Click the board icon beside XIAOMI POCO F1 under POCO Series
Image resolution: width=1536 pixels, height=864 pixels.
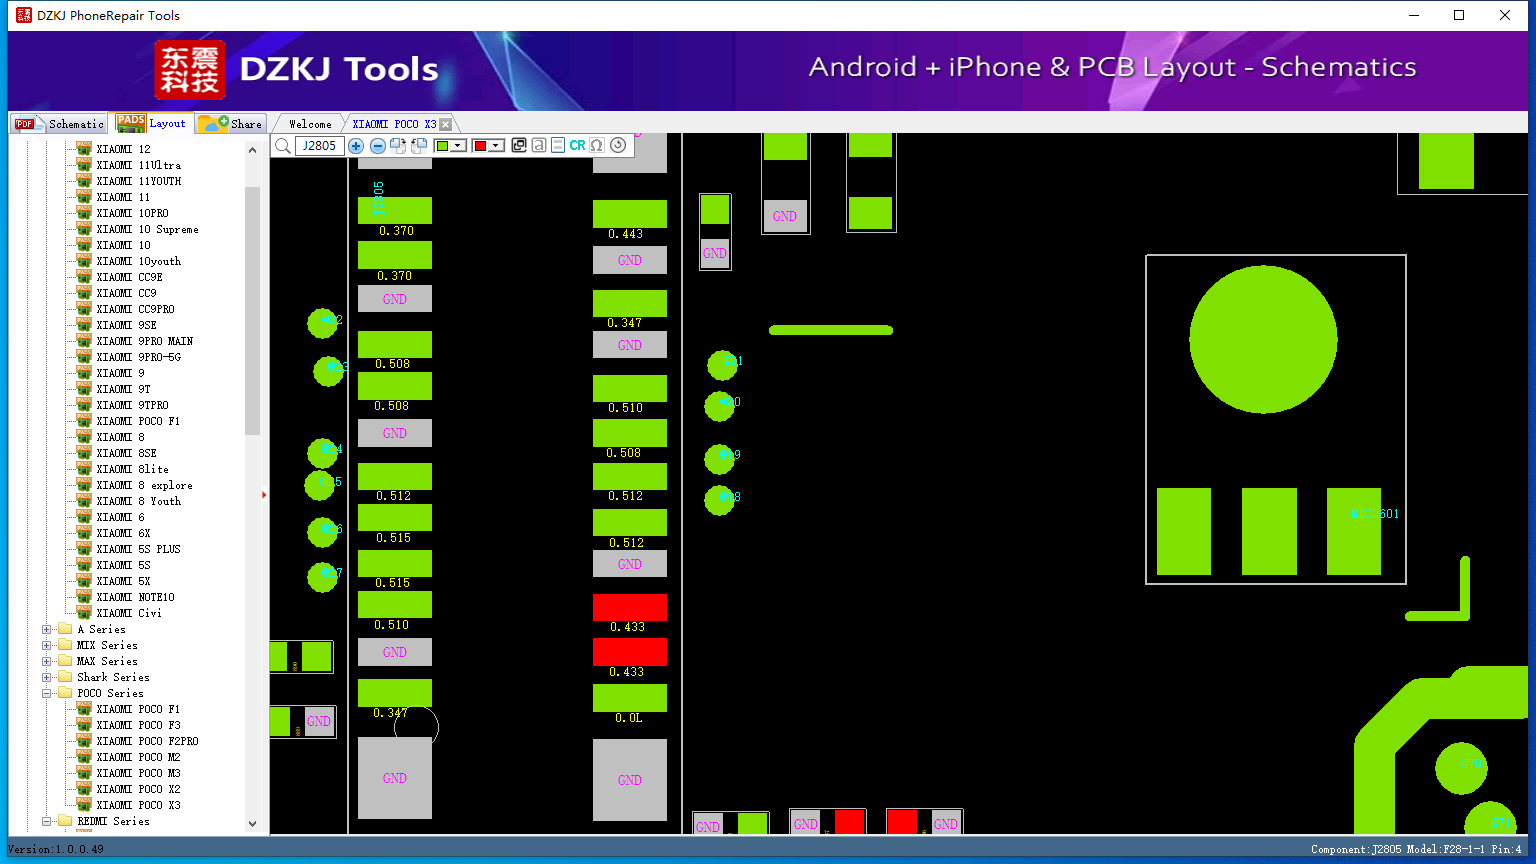(x=84, y=709)
